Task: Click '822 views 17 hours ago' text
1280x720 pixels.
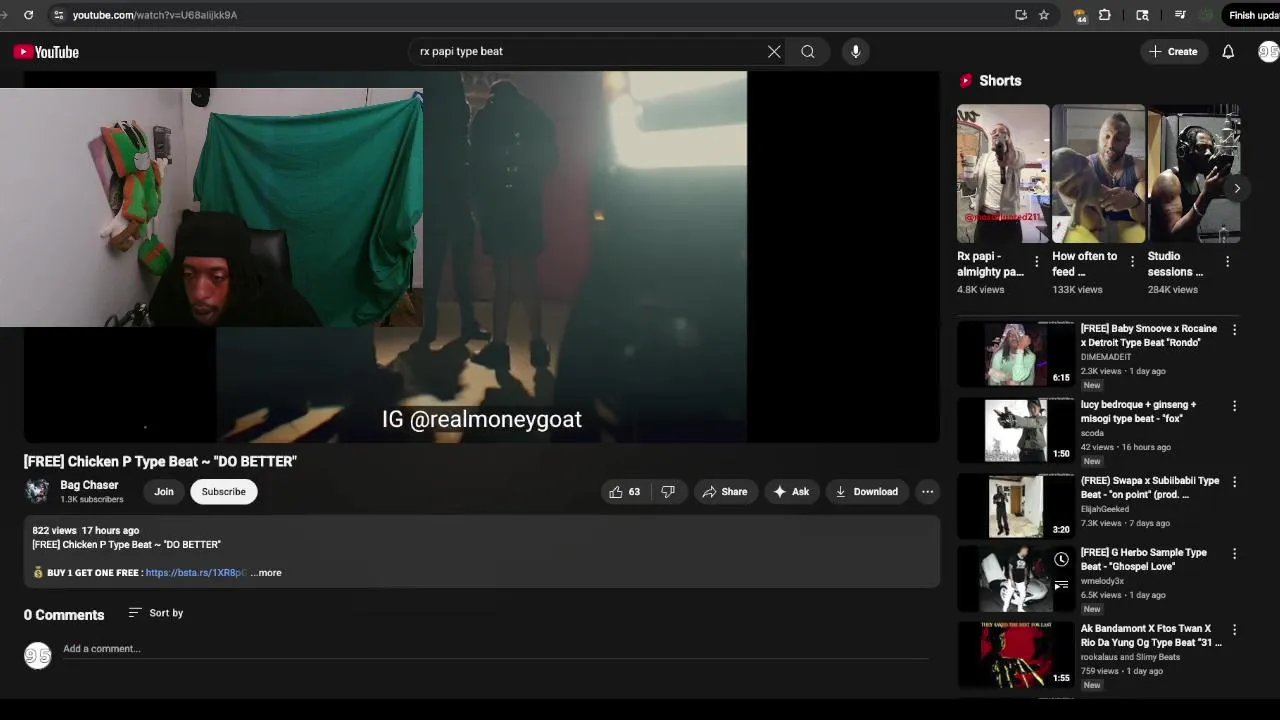Action: tap(85, 531)
